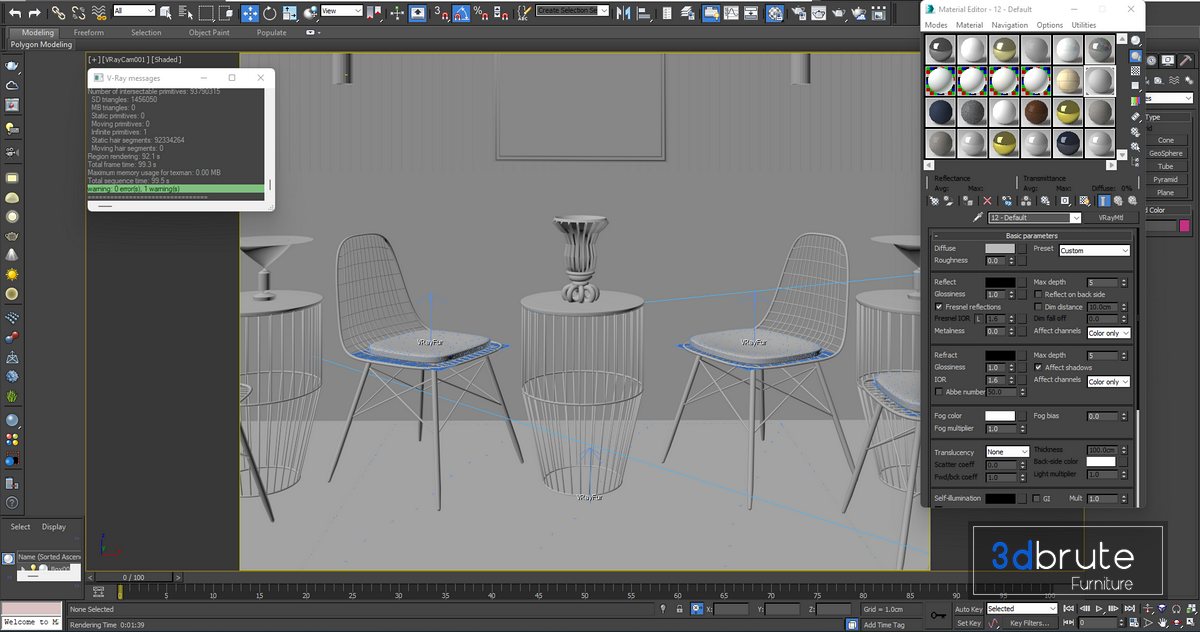Select the Select and Move tool

point(249,13)
